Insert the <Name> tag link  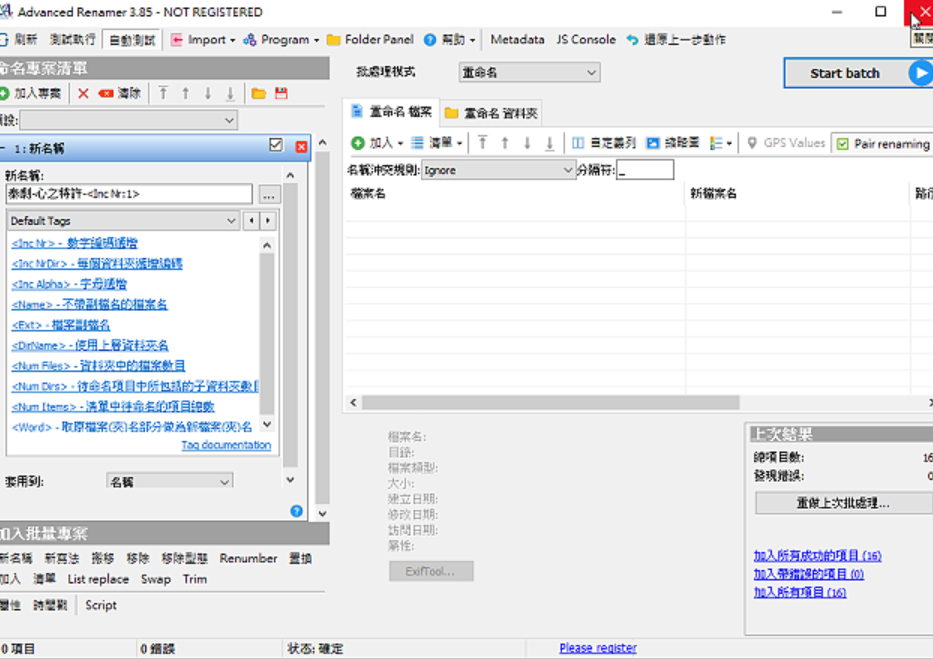point(89,305)
